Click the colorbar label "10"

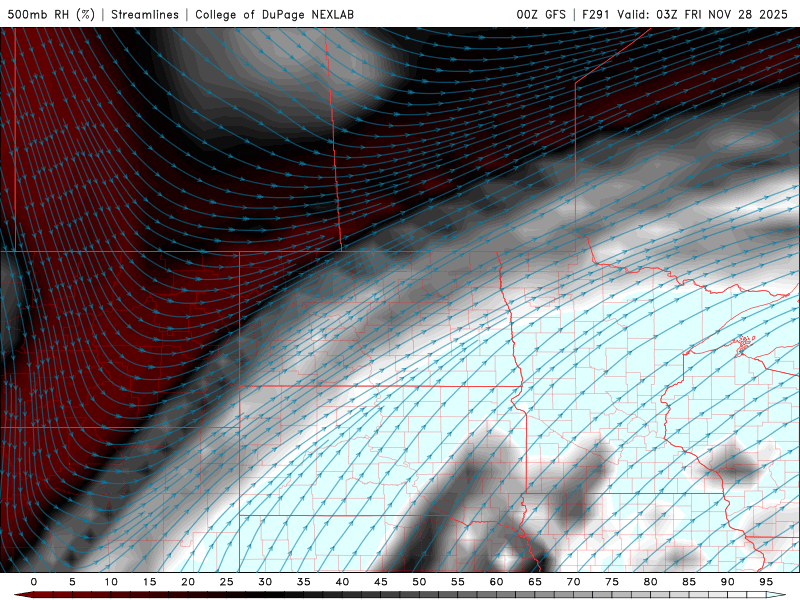coord(111,582)
